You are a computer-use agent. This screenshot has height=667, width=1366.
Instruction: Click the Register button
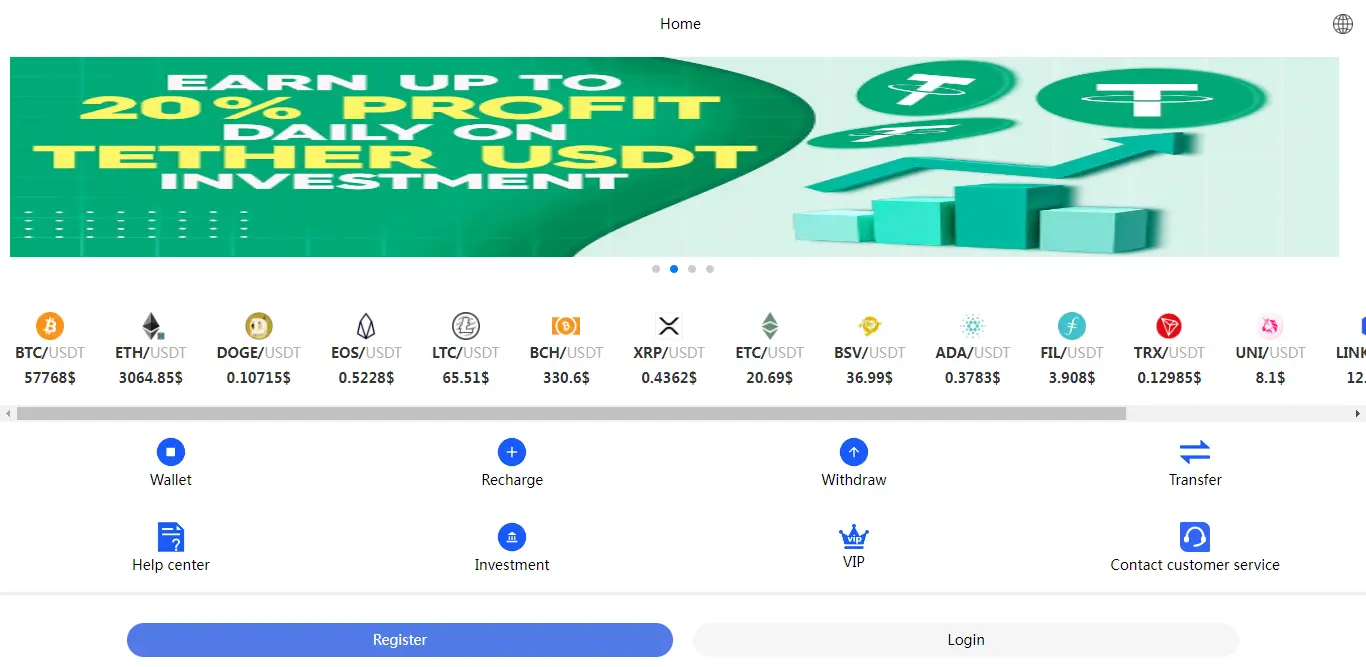[400, 640]
